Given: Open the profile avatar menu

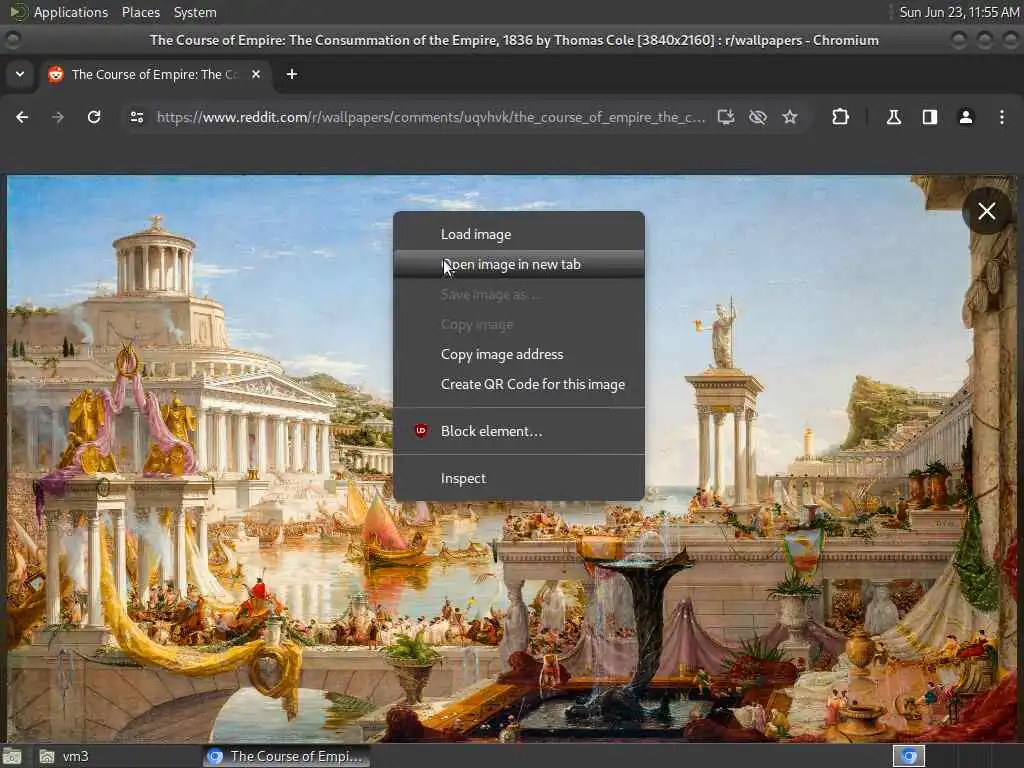Looking at the screenshot, I should click(x=966, y=117).
